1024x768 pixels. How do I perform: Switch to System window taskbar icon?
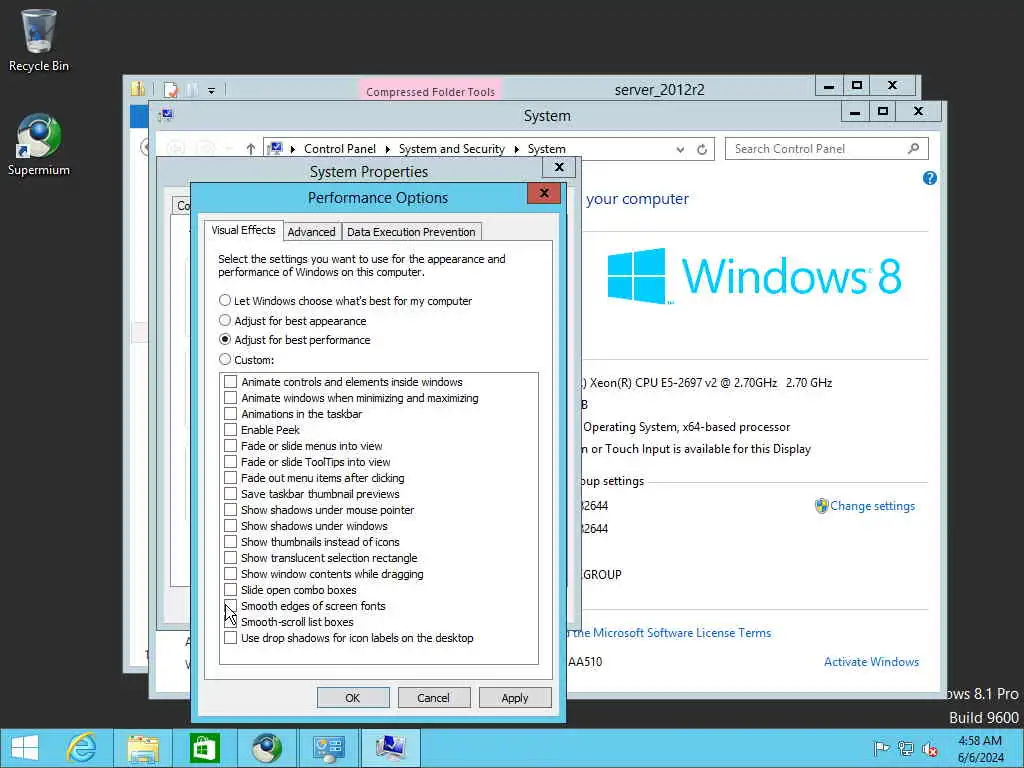[390, 748]
